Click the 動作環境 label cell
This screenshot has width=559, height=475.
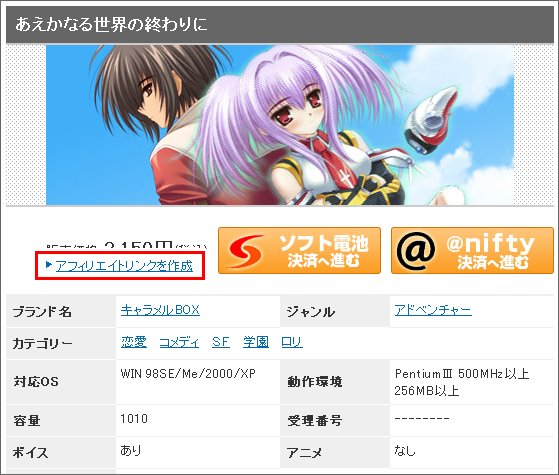pos(335,382)
